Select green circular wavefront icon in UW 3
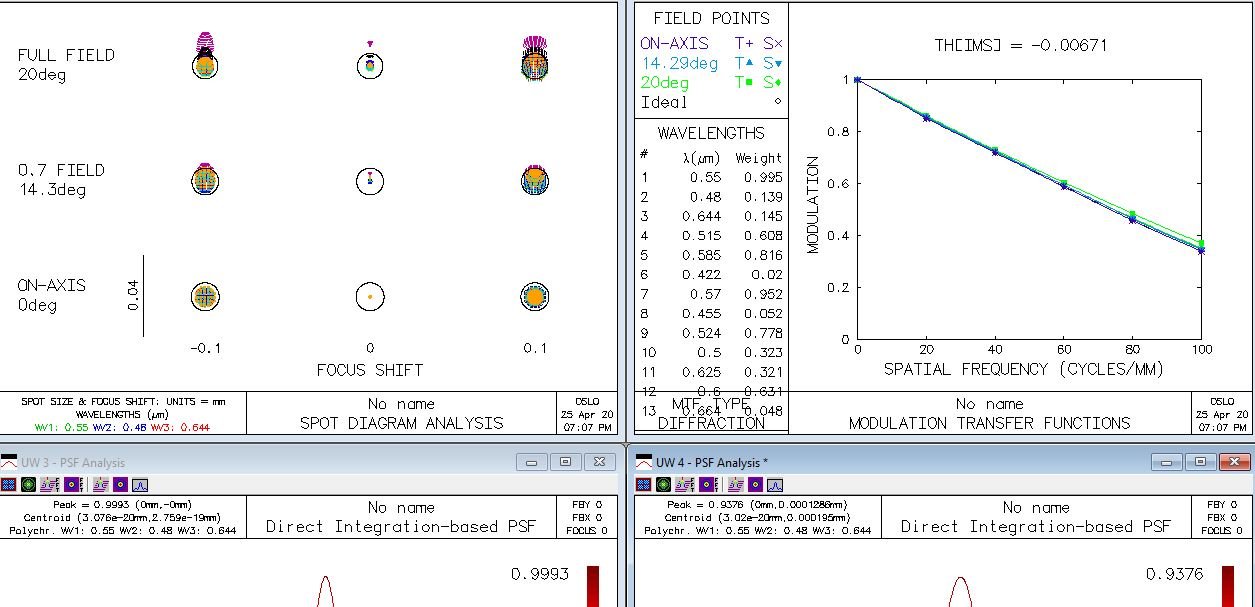1255x607 pixels. pos(28,484)
